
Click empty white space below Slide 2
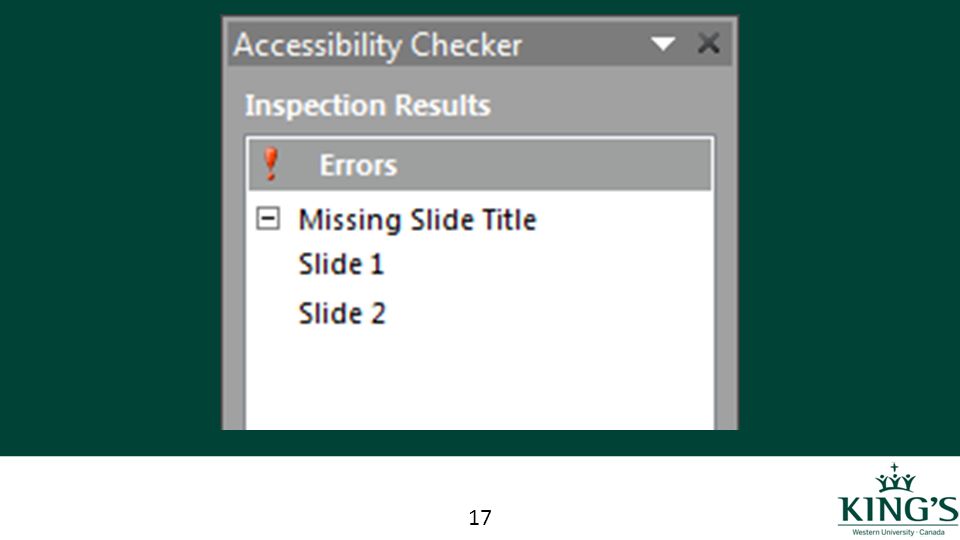point(479,380)
